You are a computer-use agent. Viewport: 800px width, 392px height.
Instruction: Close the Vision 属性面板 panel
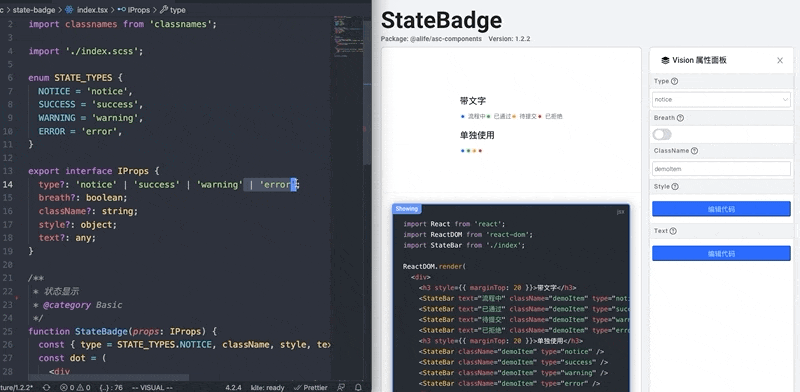coord(780,60)
